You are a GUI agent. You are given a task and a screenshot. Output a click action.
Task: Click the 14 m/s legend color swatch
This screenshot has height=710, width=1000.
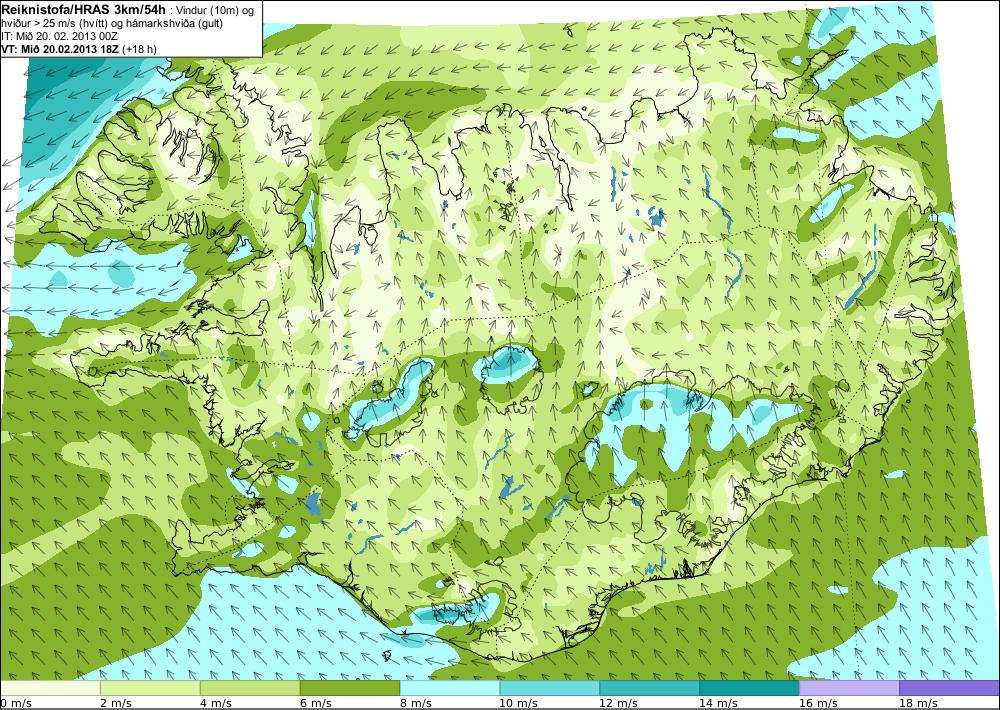tap(749, 688)
